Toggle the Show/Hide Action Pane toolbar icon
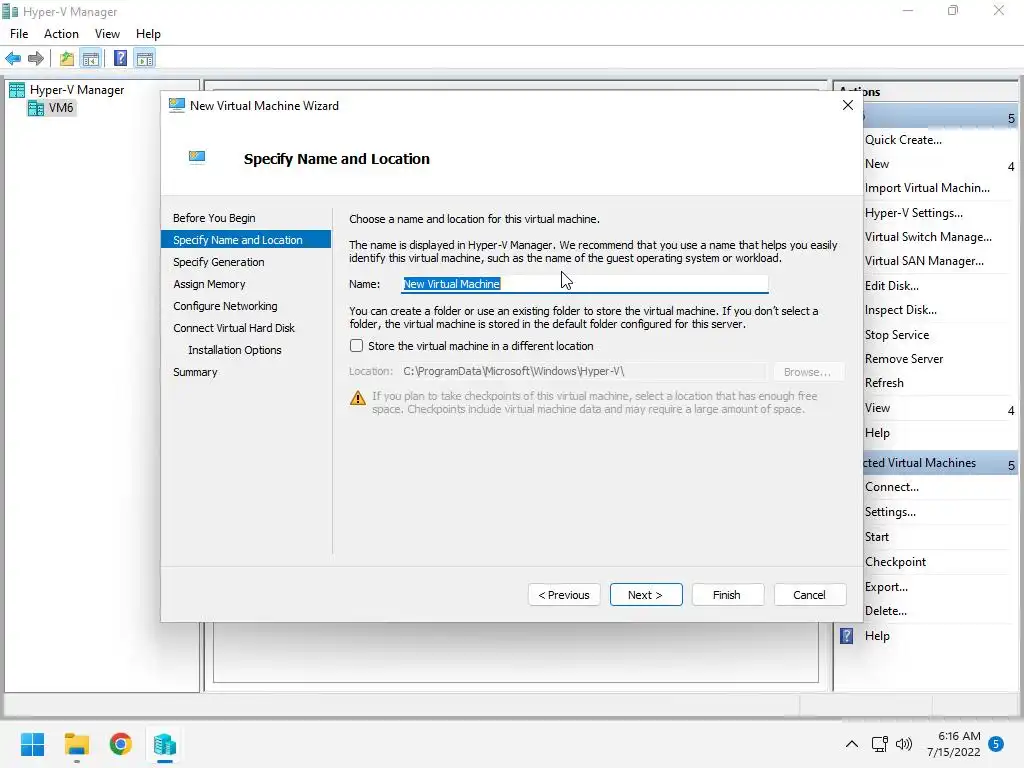Image resolution: width=1024 pixels, height=768 pixels. tap(145, 59)
